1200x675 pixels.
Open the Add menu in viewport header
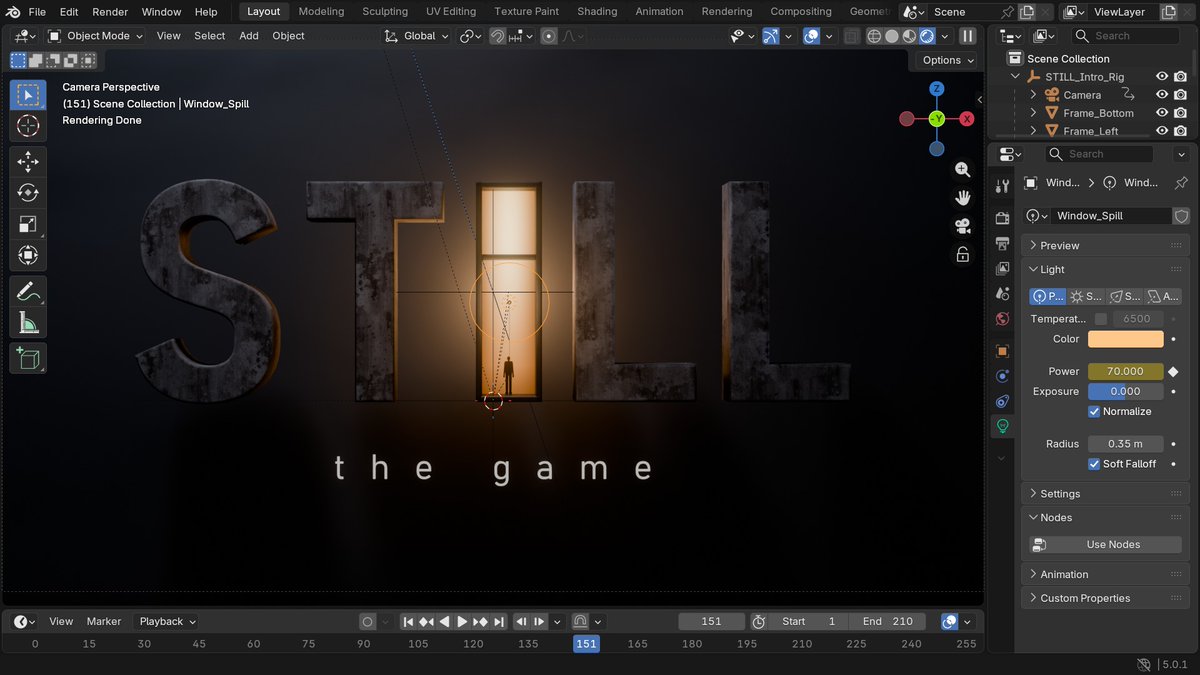coord(249,36)
